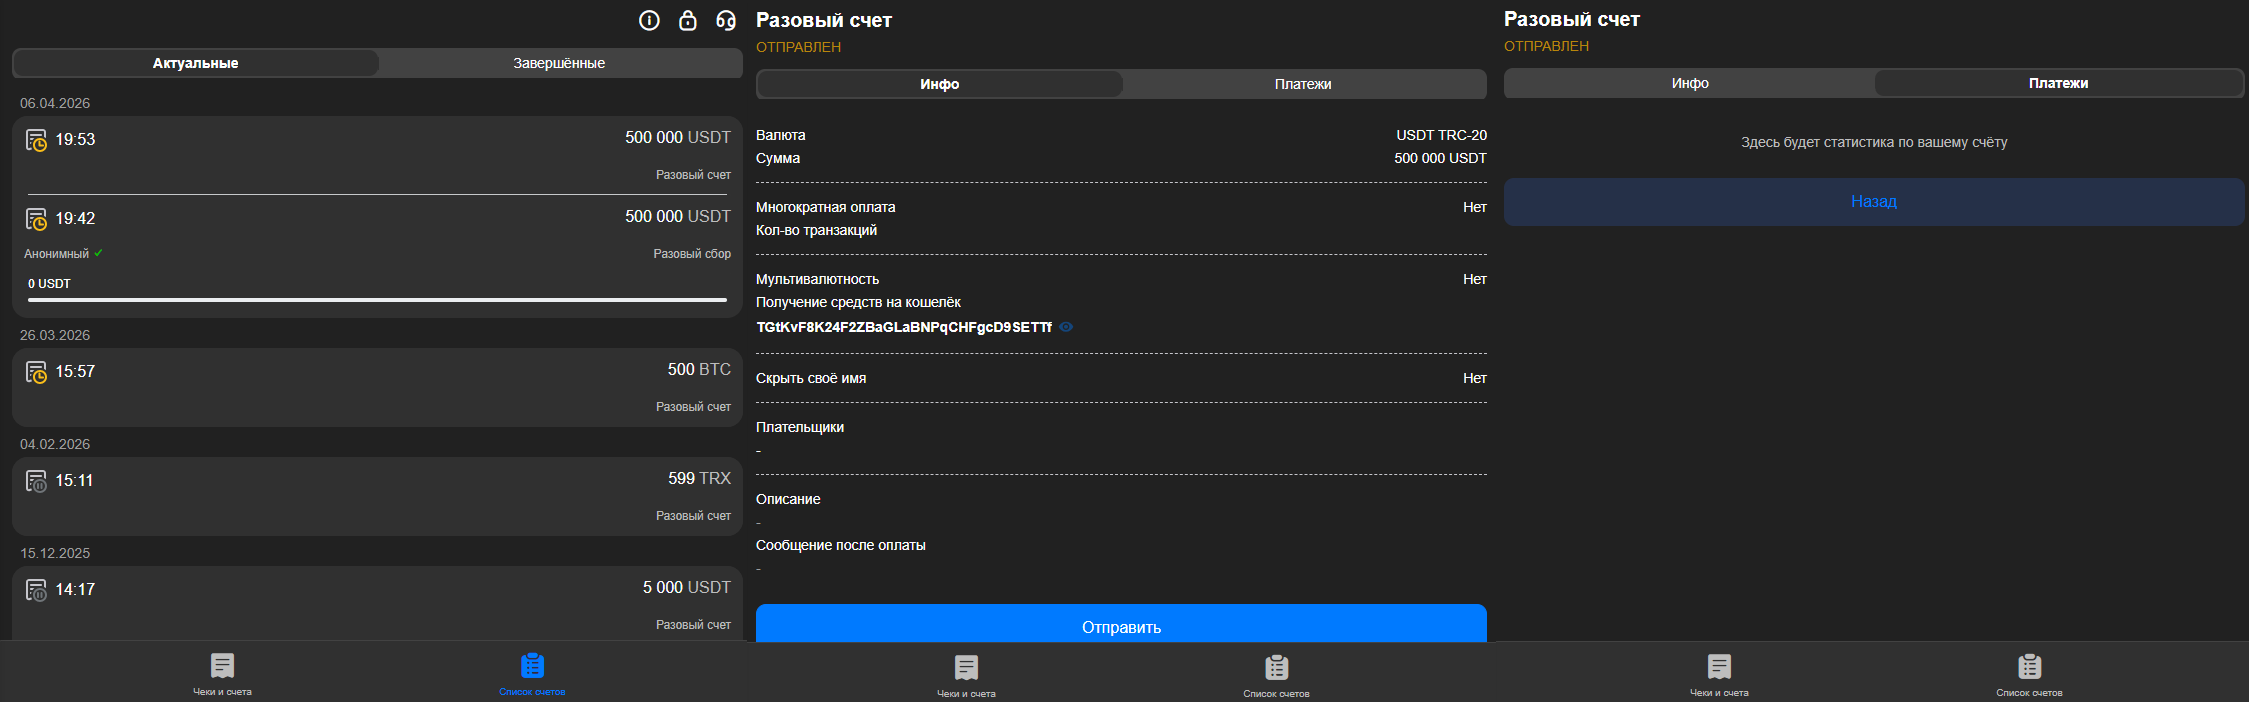Click the Назад button

[x=1874, y=202]
